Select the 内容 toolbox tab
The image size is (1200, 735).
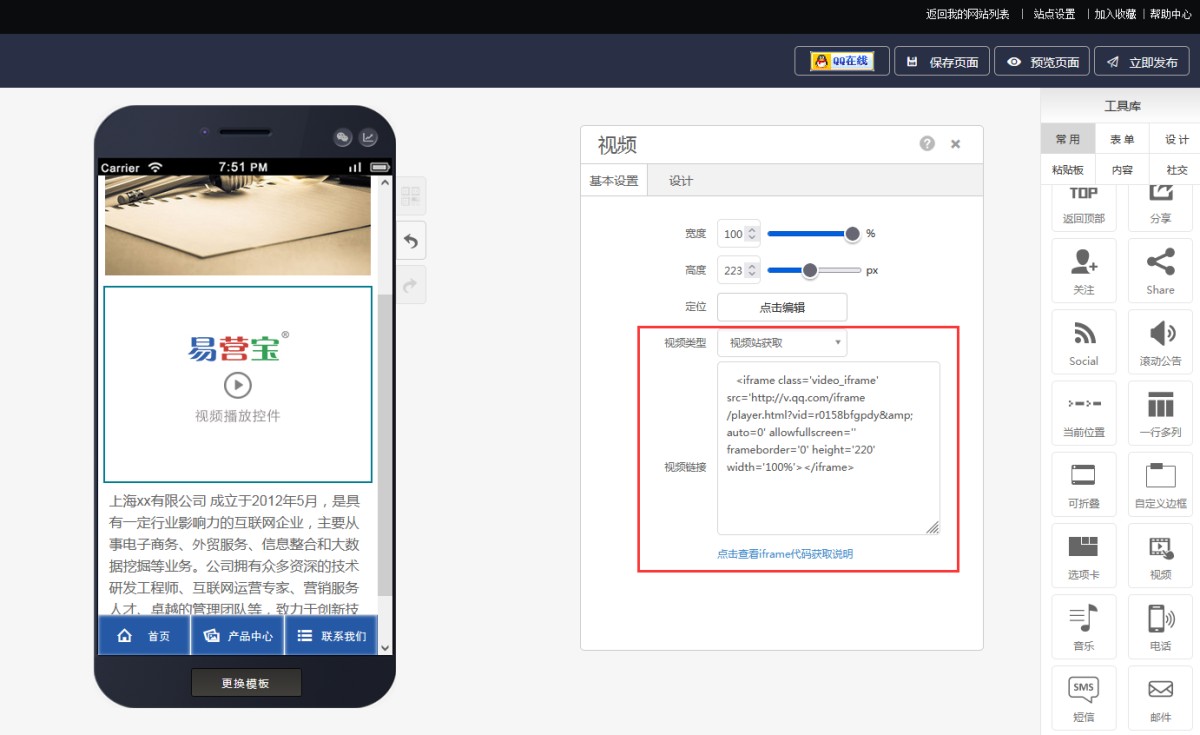pyautogui.click(x=1122, y=170)
